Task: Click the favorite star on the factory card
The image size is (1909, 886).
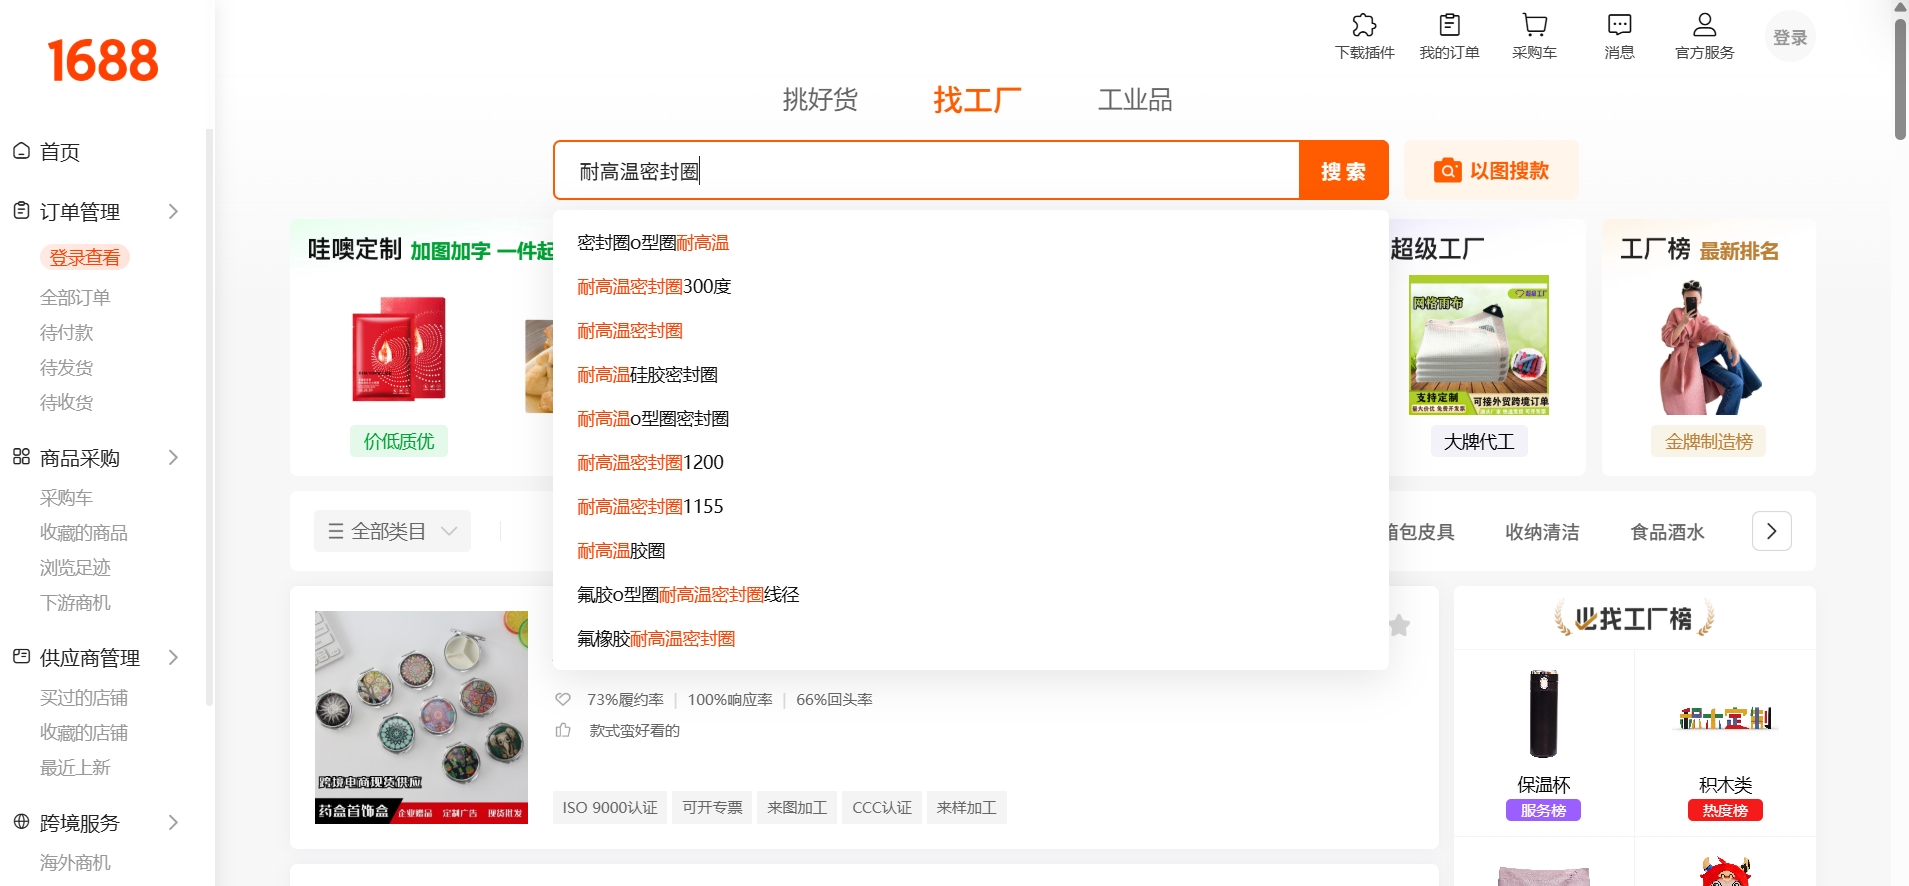Action: tap(1399, 626)
